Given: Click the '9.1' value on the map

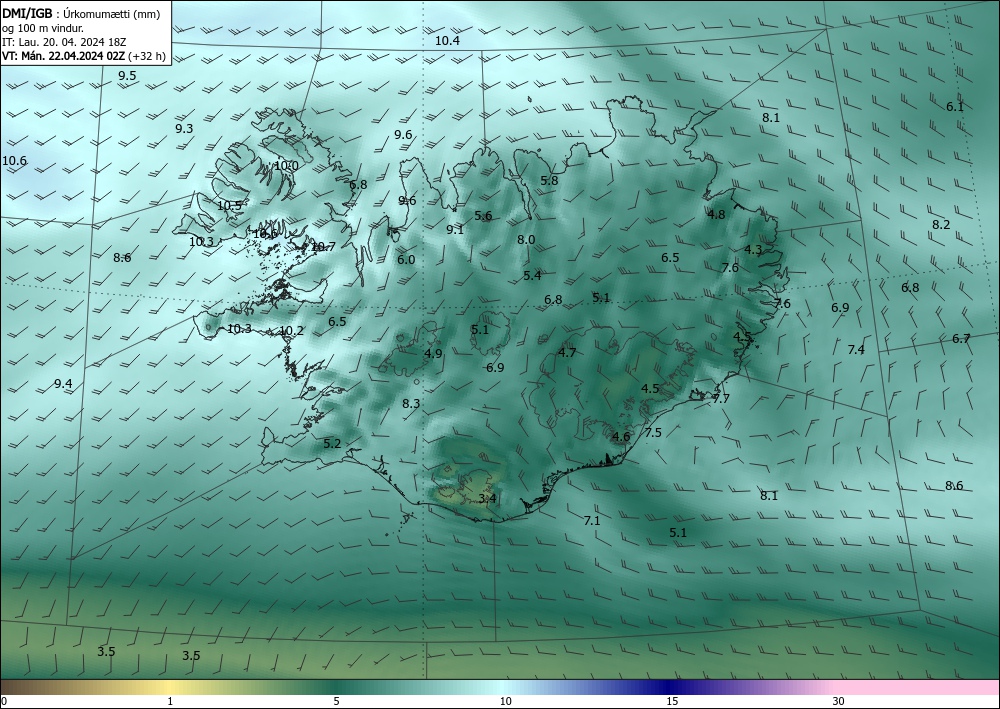Looking at the screenshot, I should point(455,230).
